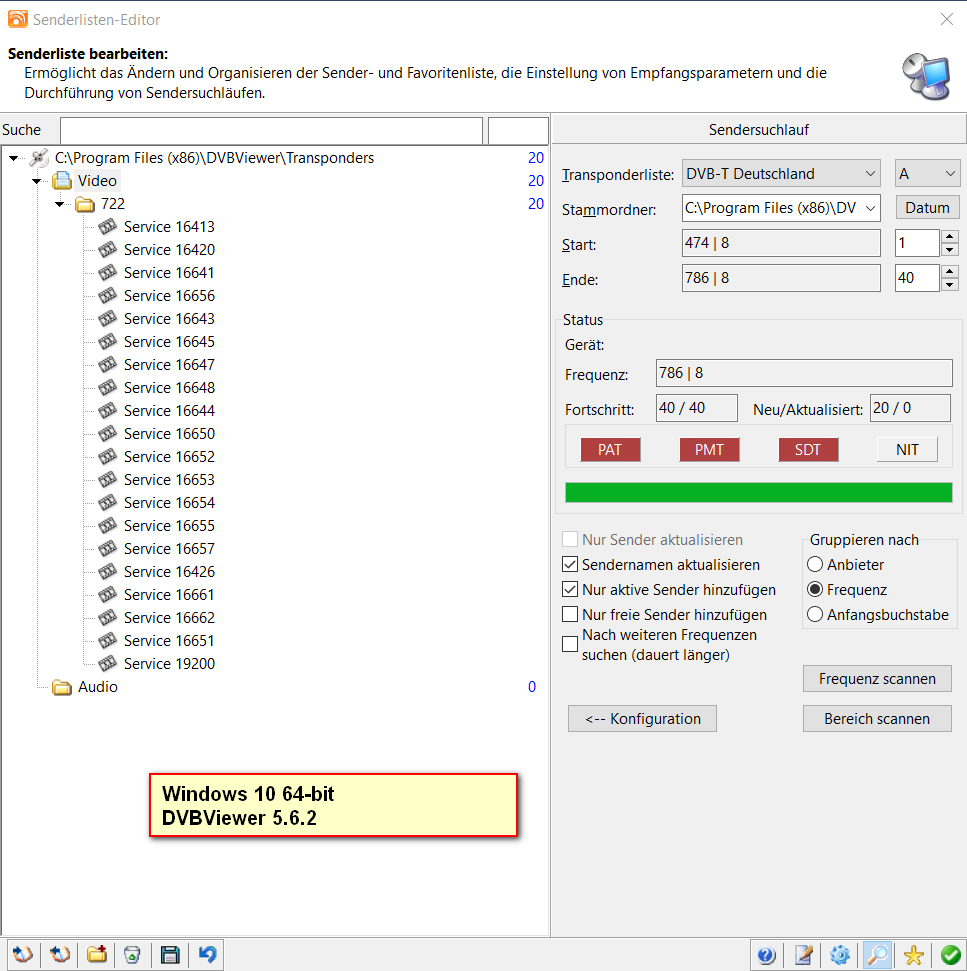Click the new folder icon

point(96,954)
